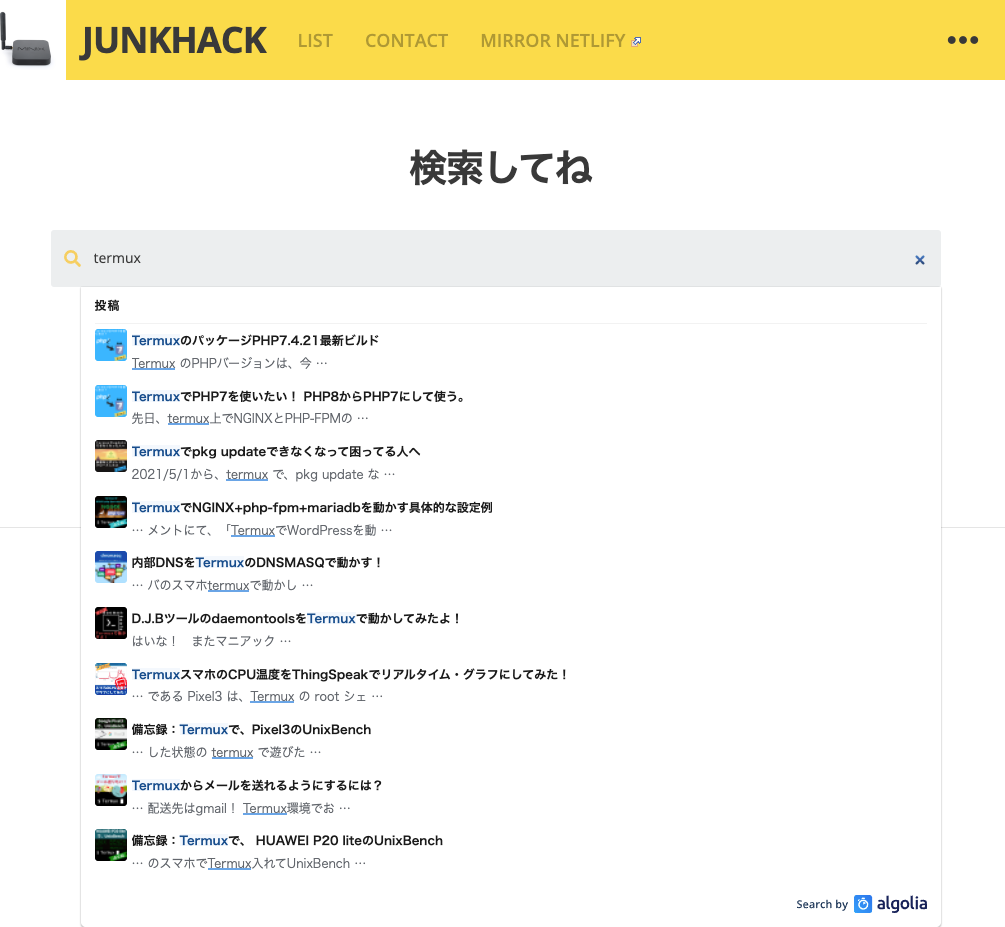Click thumbnail for メールを送れる result
This screenshot has width=1005, height=927.
coord(111,789)
